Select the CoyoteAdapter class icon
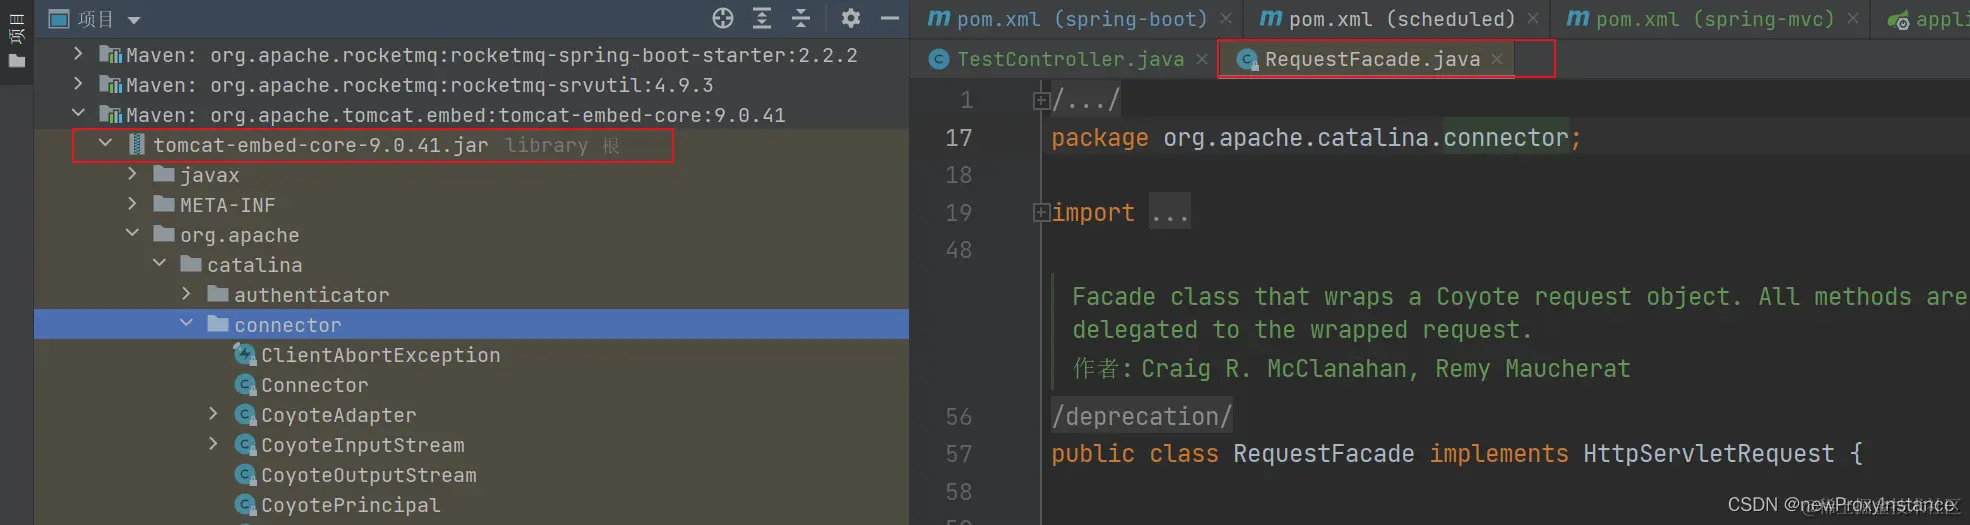1970x525 pixels. 245,415
